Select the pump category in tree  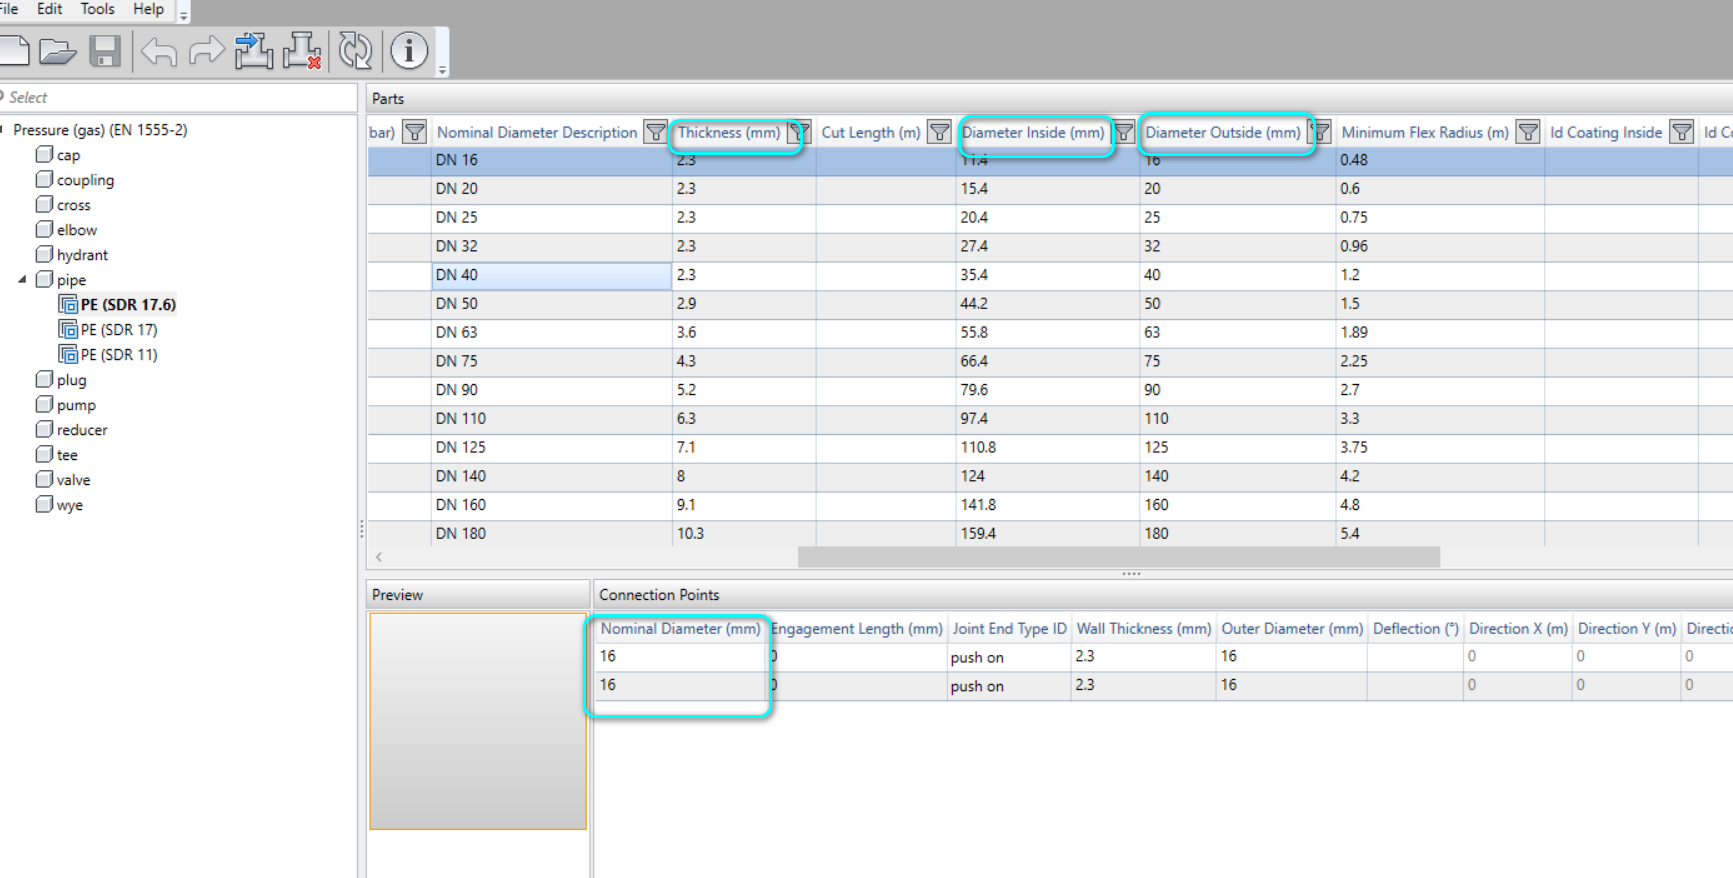(x=76, y=405)
